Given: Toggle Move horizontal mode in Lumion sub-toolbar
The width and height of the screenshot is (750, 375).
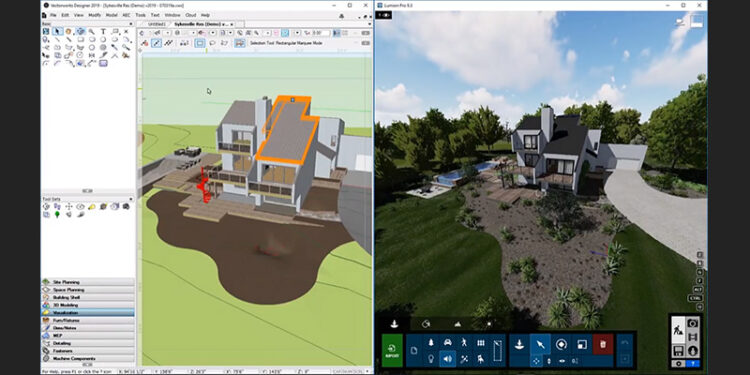Looking at the screenshot, I should 562,361.
